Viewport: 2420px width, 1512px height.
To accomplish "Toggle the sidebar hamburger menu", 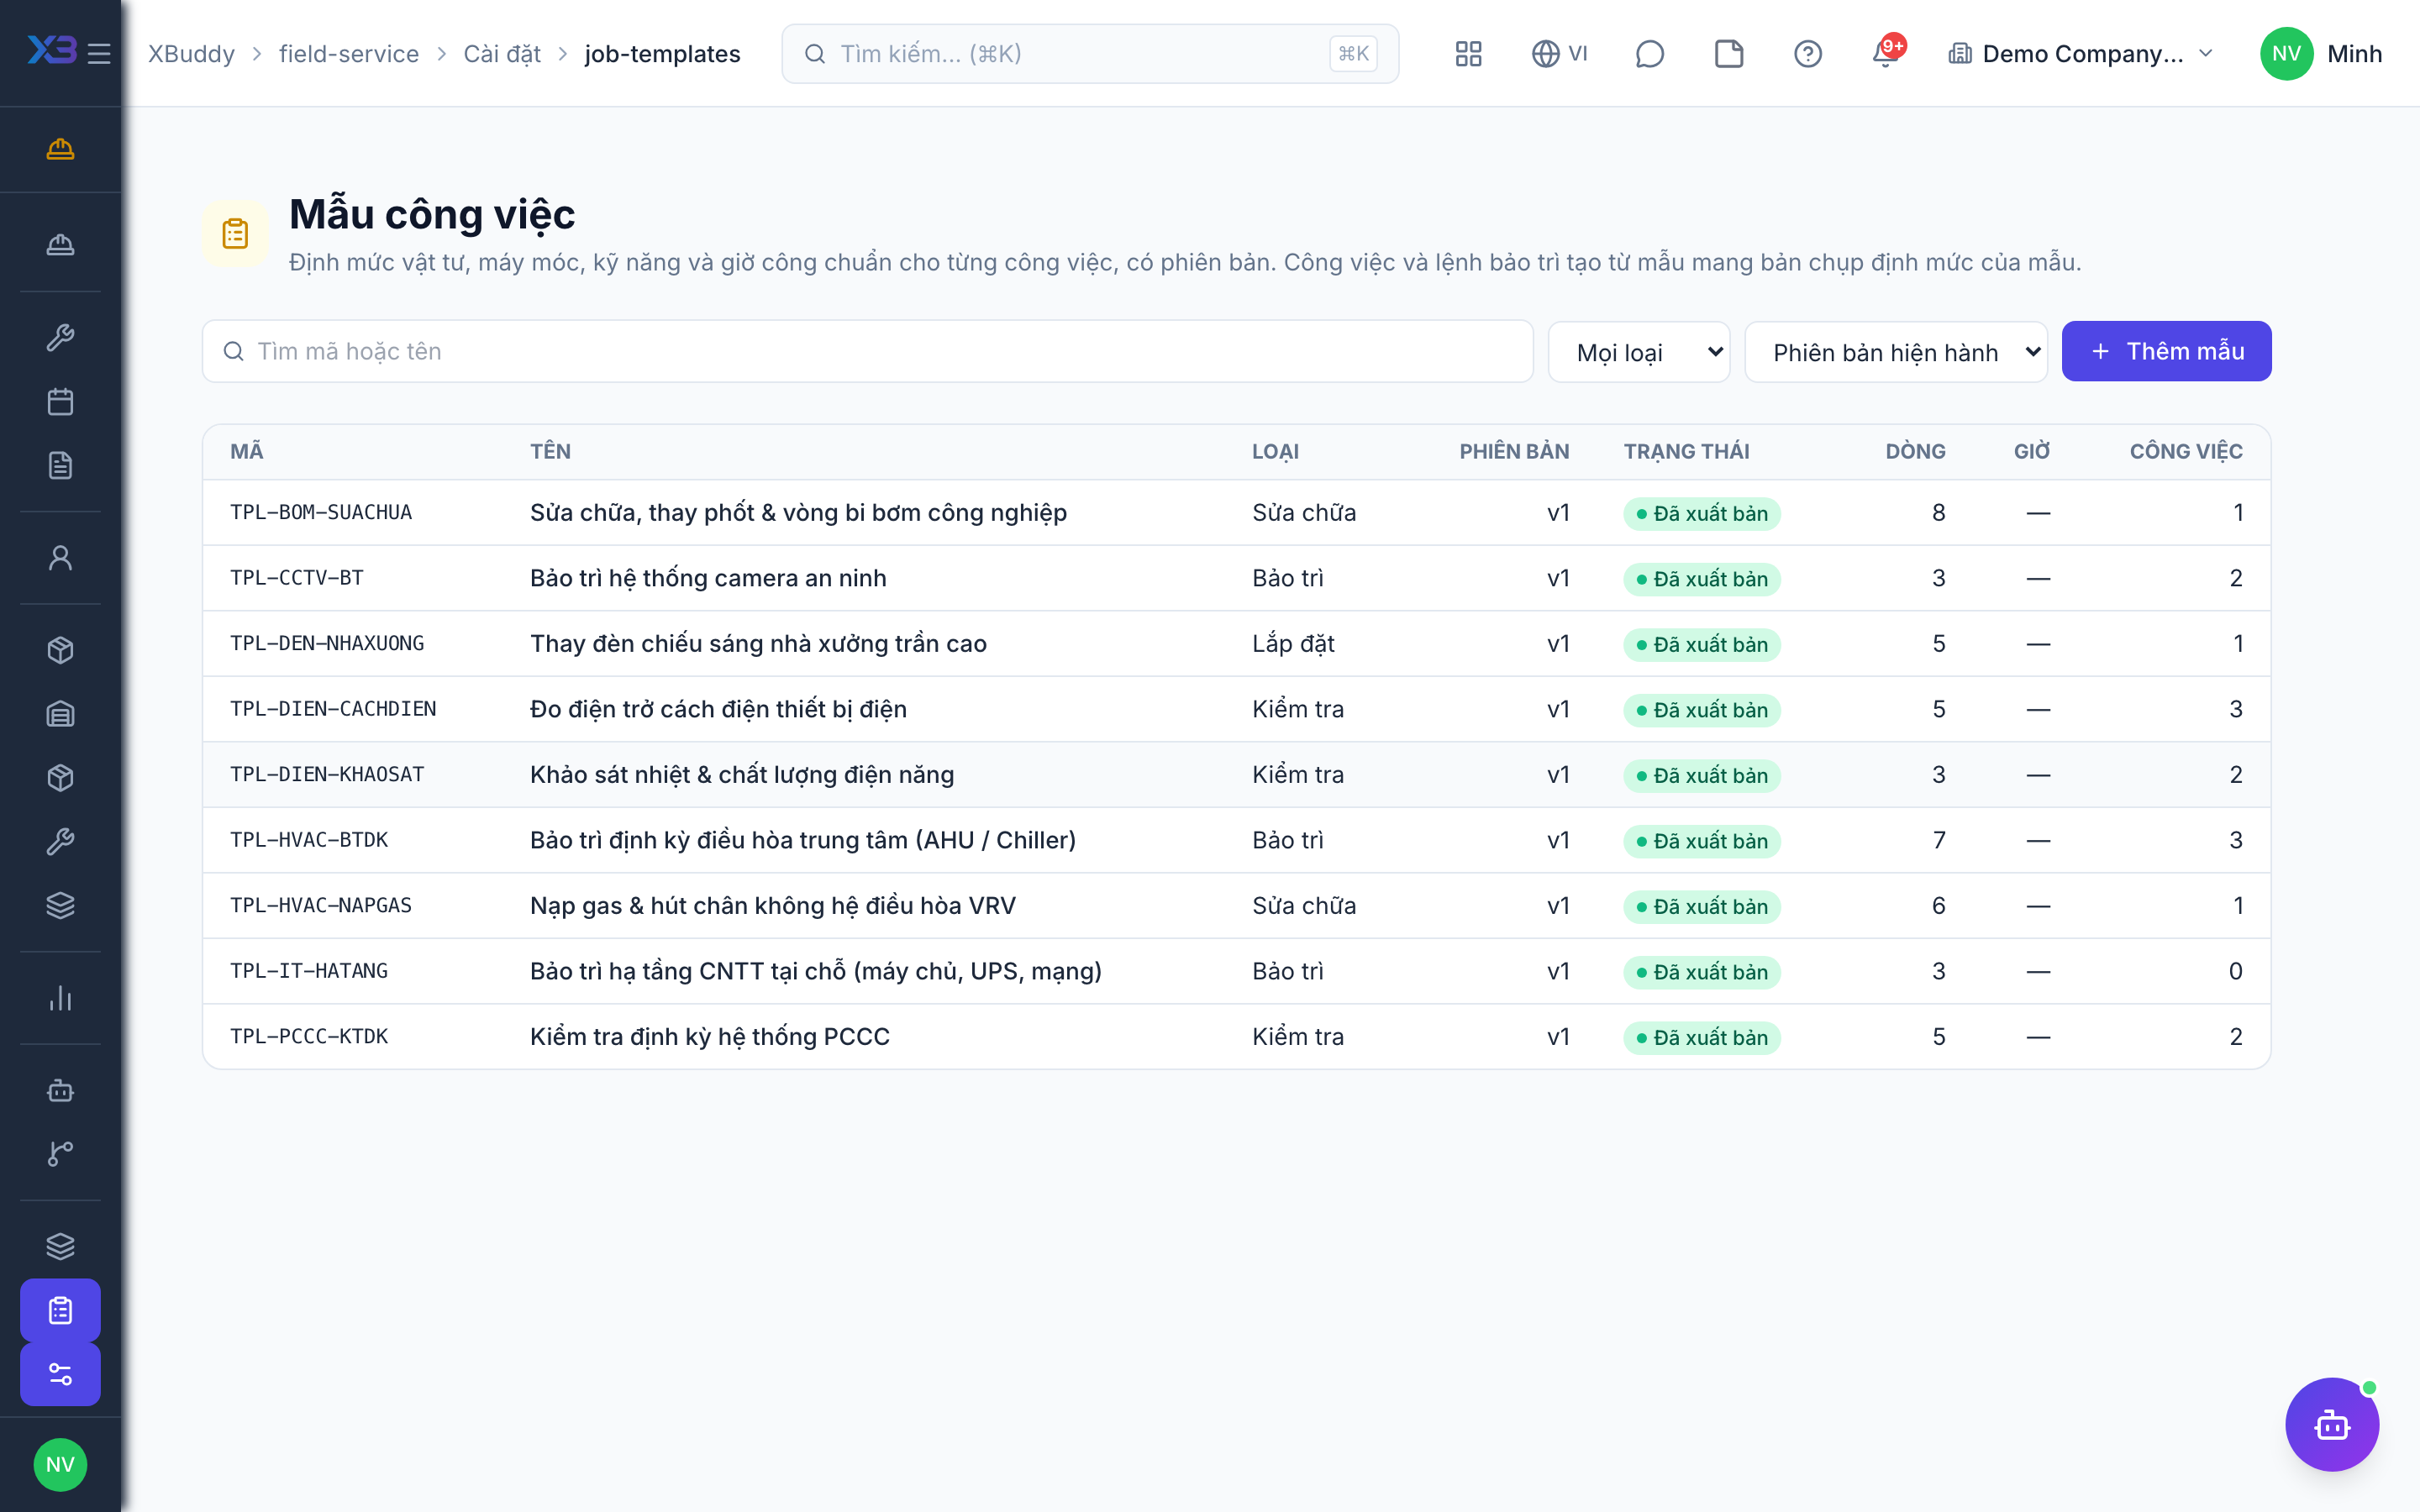I will 99,54.
